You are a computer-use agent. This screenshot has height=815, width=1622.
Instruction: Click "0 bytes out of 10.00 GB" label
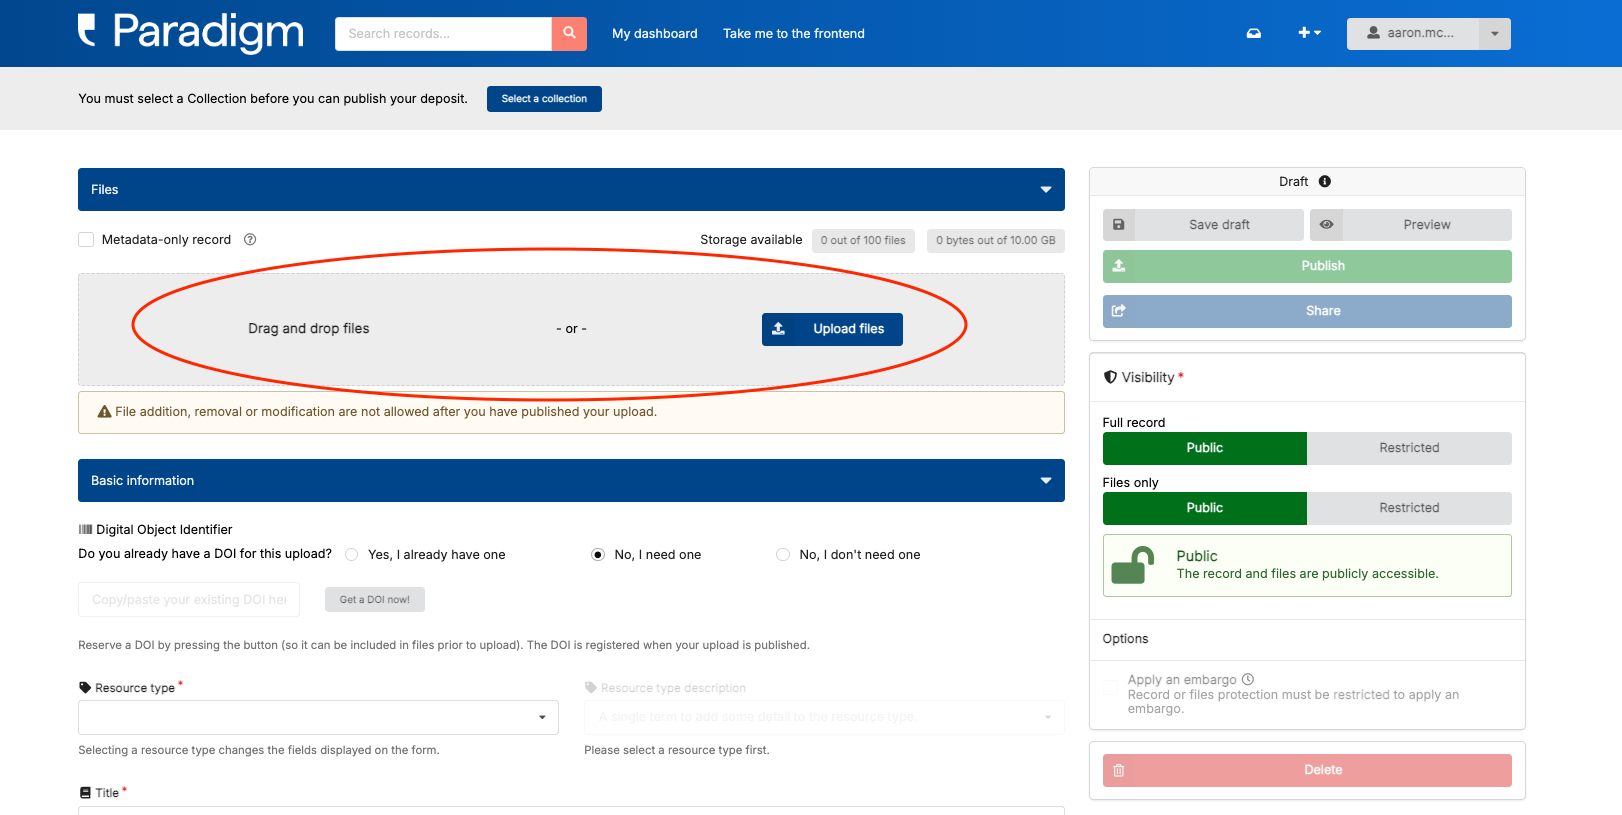click(x=996, y=240)
